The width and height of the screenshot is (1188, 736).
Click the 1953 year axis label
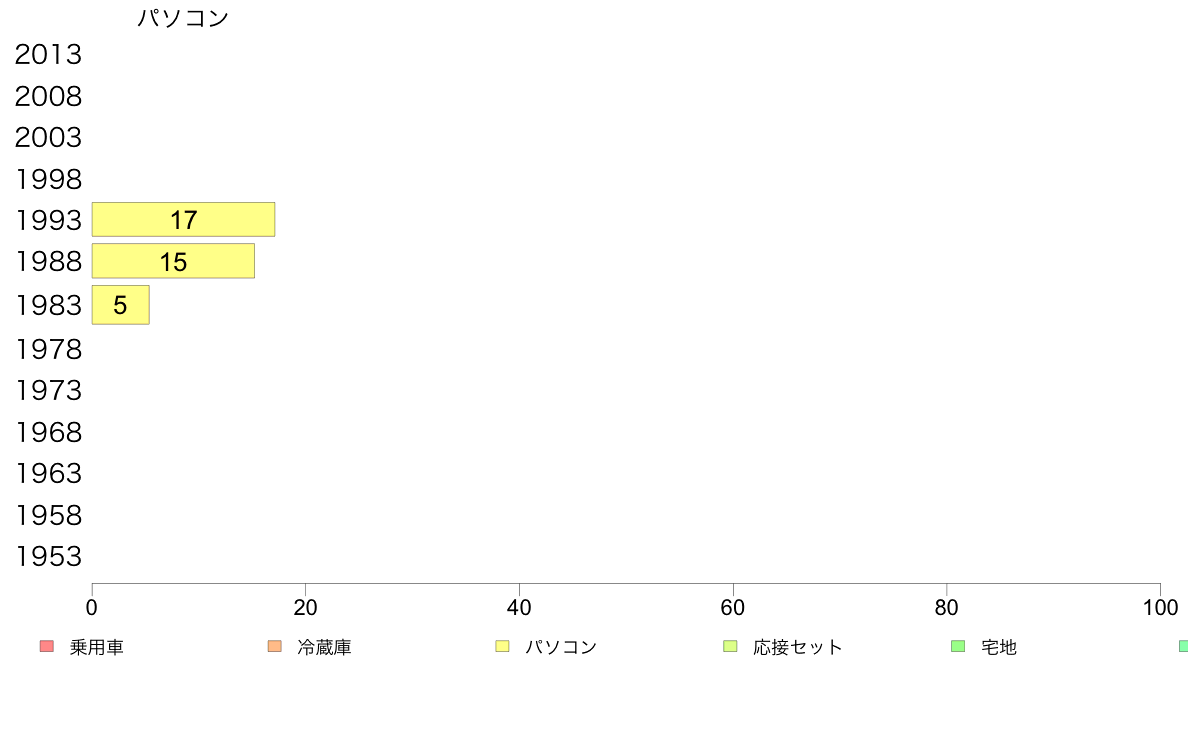pos(48,556)
